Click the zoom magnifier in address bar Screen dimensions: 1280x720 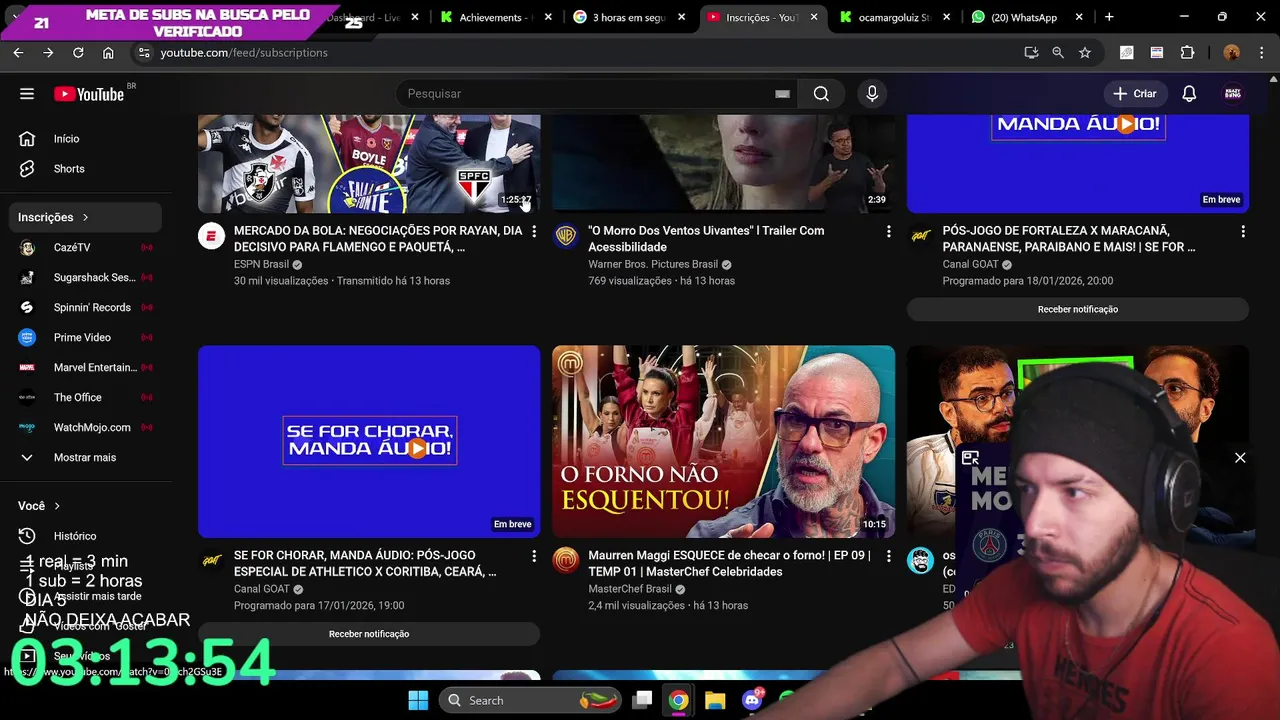click(1058, 53)
